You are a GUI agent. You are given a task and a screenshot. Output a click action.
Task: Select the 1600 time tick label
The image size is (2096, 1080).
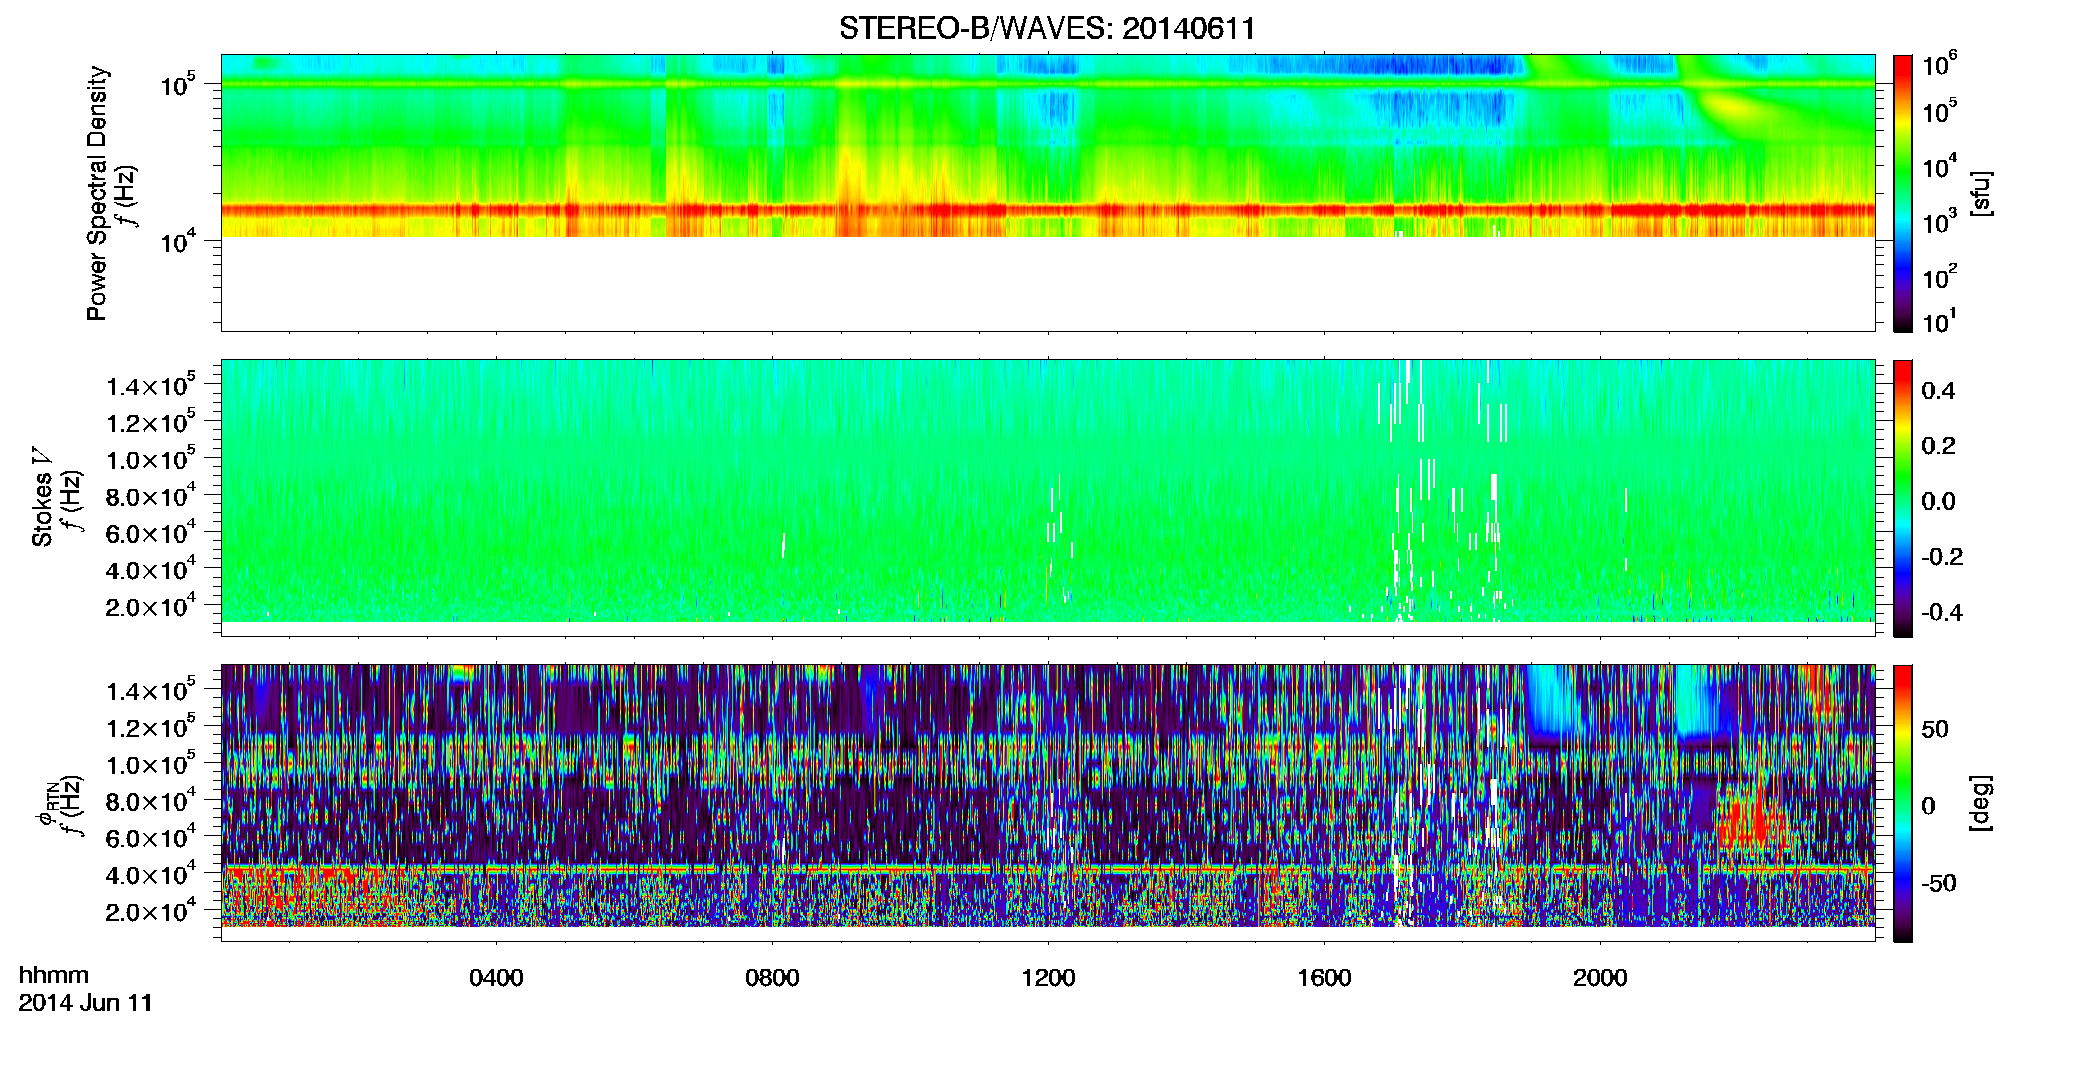click(1324, 977)
